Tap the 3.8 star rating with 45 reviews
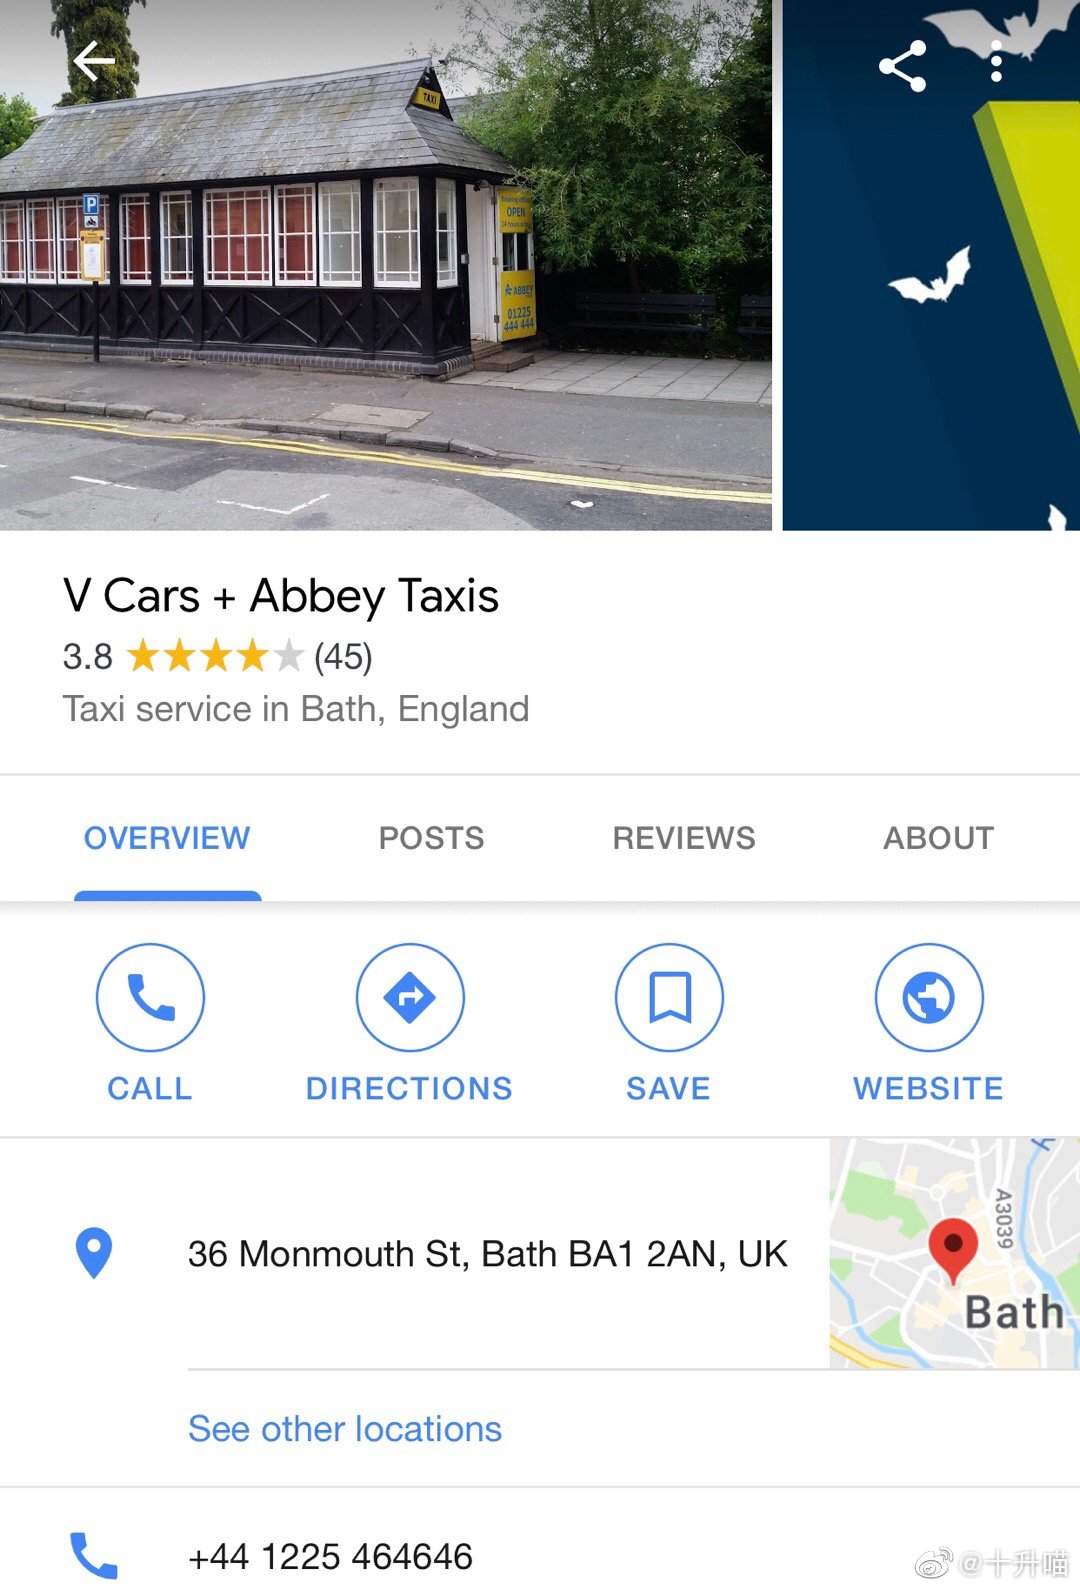Image resolution: width=1080 pixels, height=1590 pixels. (x=217, y=657)
